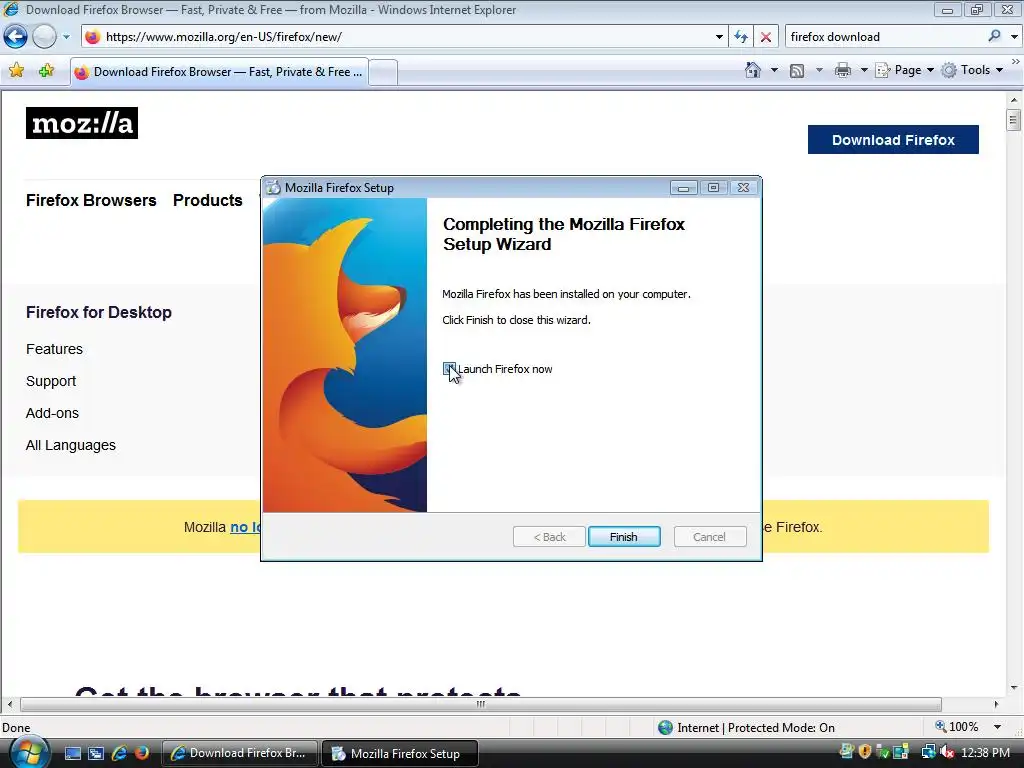Screen dimensions: 1024x768
Task: Click the Internet Protected Mode status globe
Action: [665, 728]
